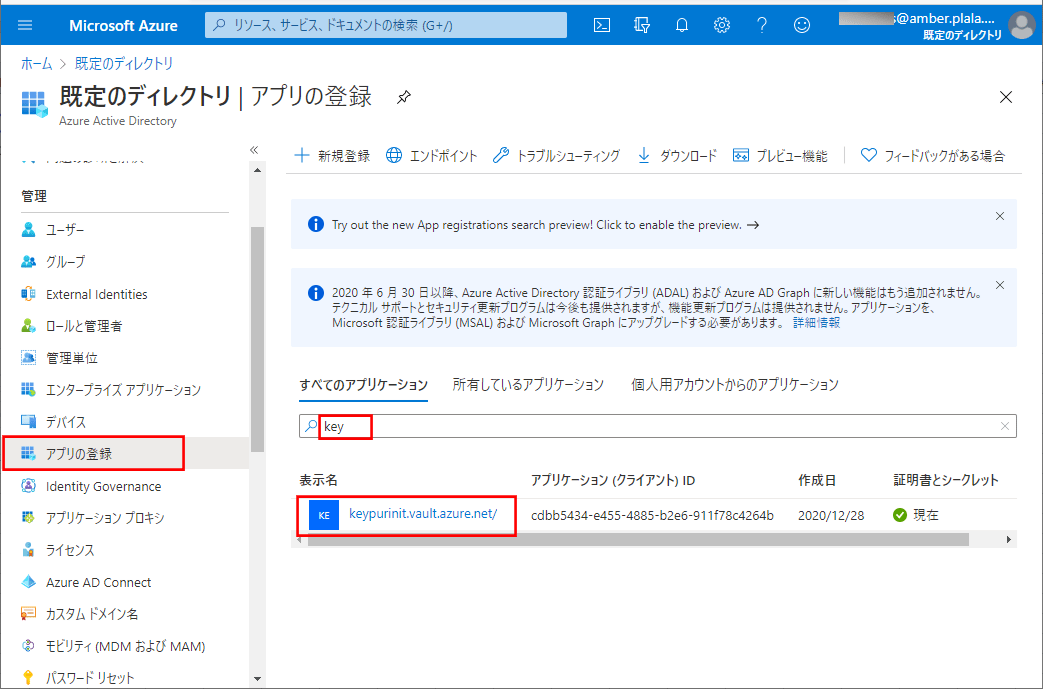Click 作成日 column header
Image resolution: width=1043 pixels, height=689 pixels.
click(817, 480)
